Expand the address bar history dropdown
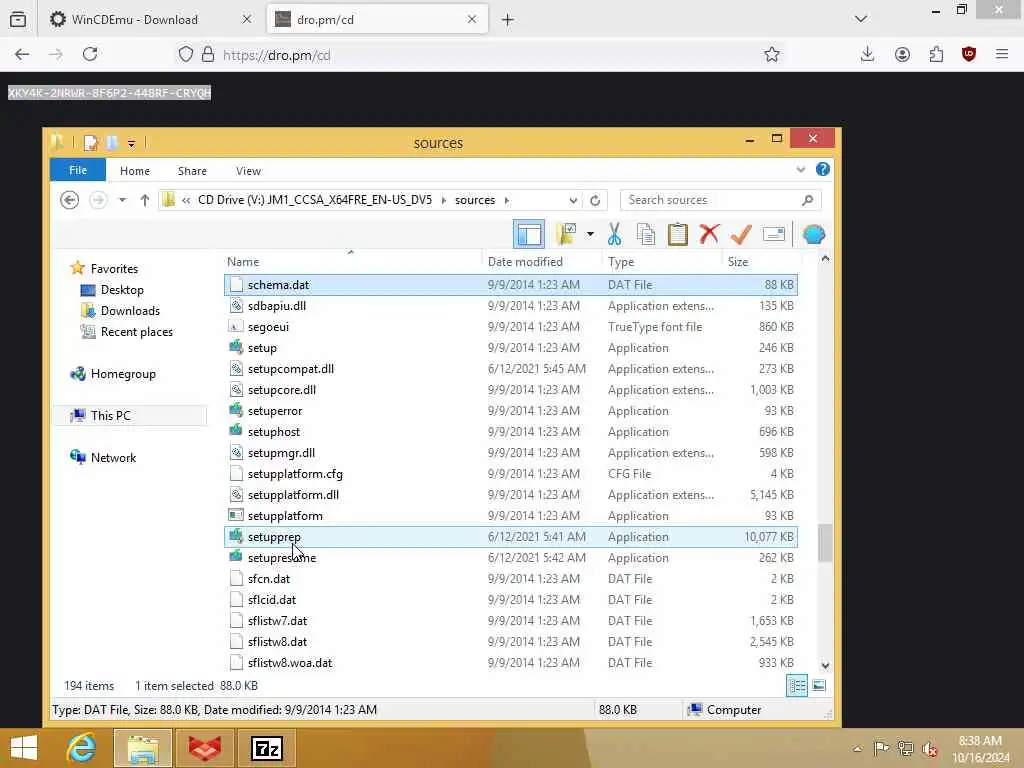The width and height of the screenshot is (1024, 768). (573, 200)
